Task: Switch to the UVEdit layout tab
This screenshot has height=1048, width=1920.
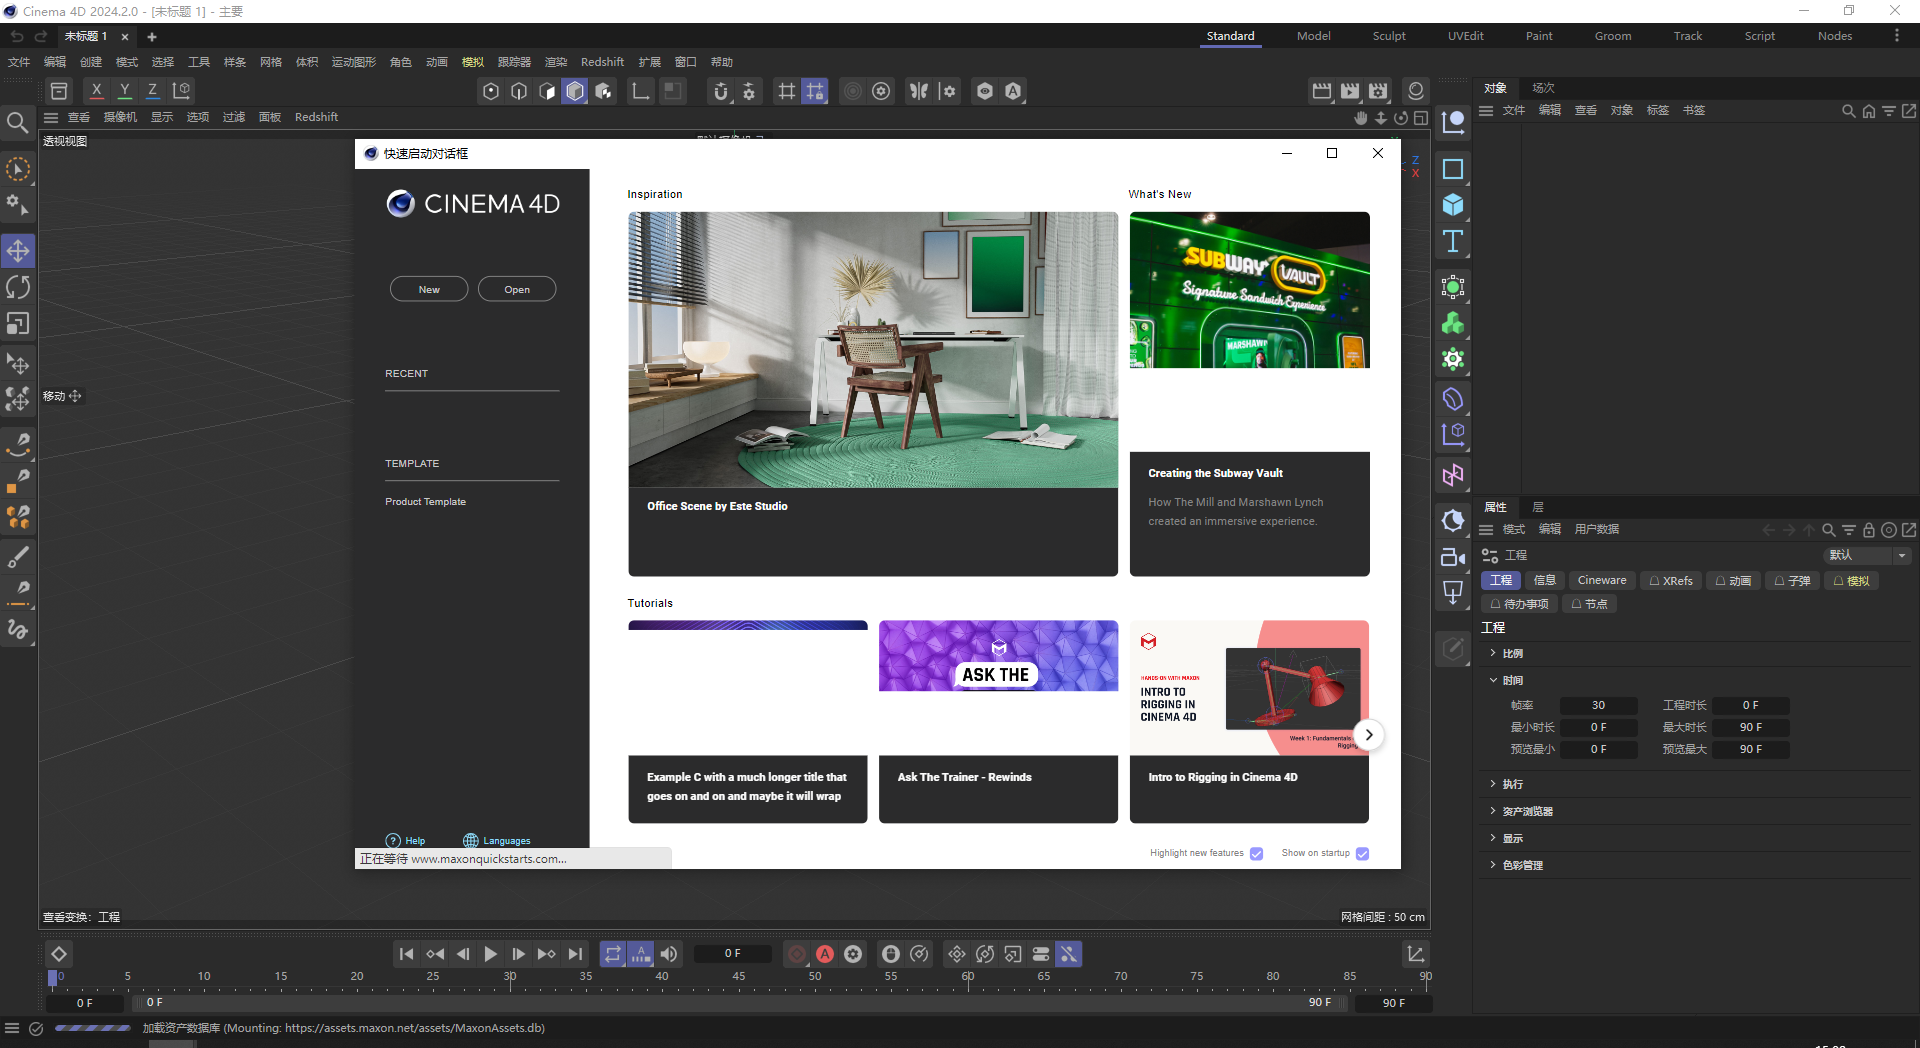Action: 1465,36
